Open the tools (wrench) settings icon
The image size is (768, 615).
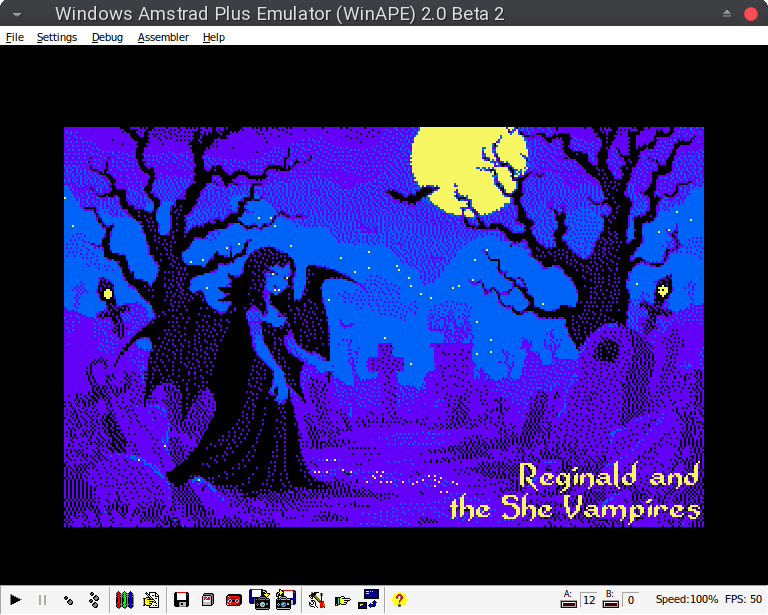[x=317, y=600]
